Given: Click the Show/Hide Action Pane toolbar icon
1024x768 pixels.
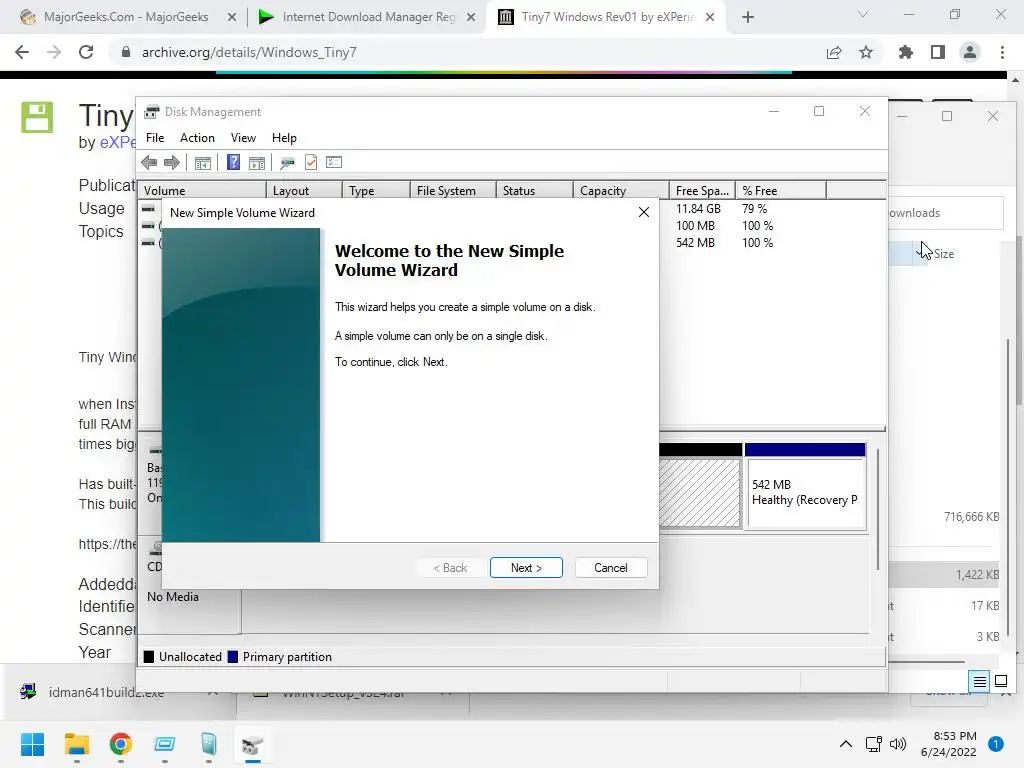Looking at the screenshot, I should pos(257,163).
